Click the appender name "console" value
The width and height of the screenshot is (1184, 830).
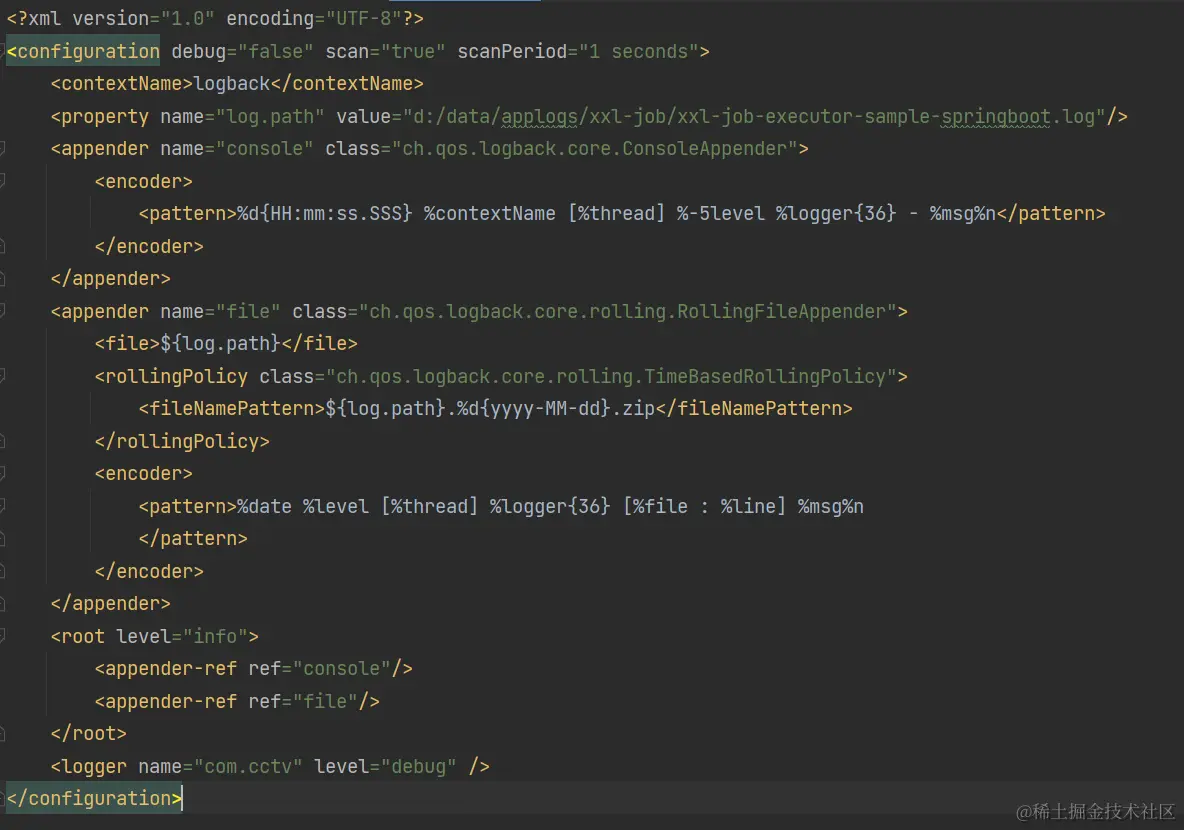tap(264, 149)
